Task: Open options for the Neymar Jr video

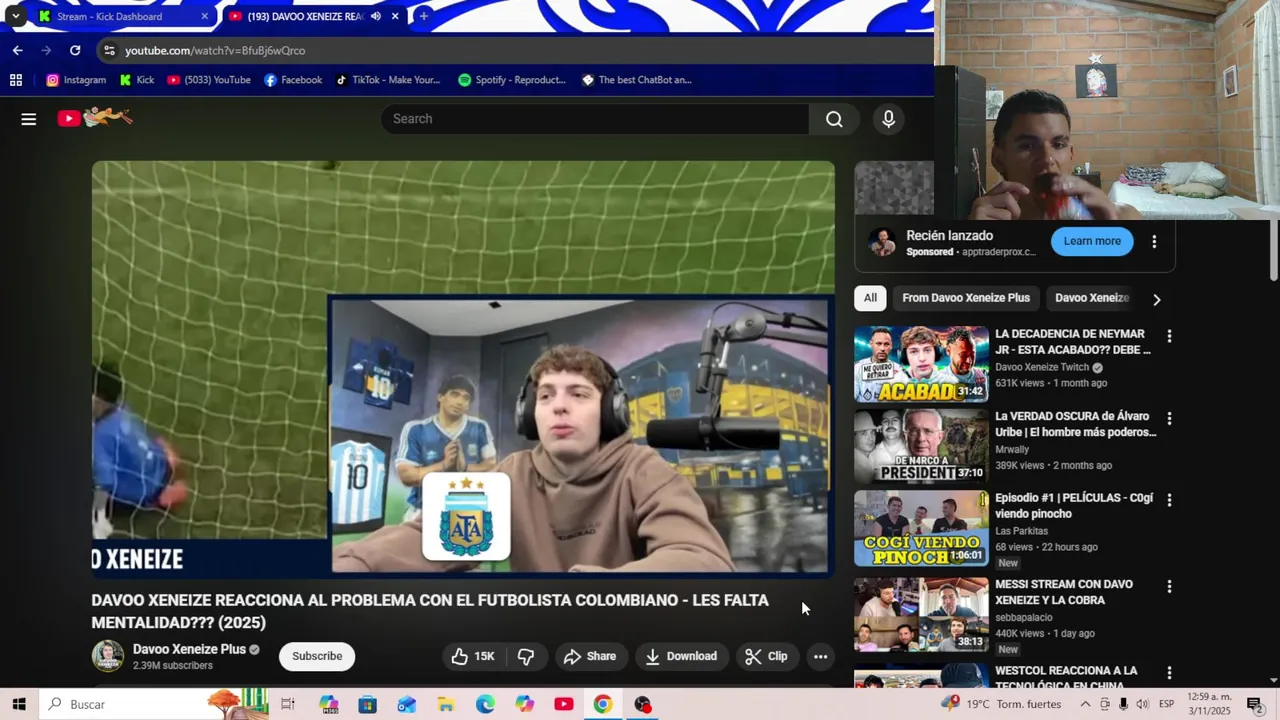Action: point(1169,336)
